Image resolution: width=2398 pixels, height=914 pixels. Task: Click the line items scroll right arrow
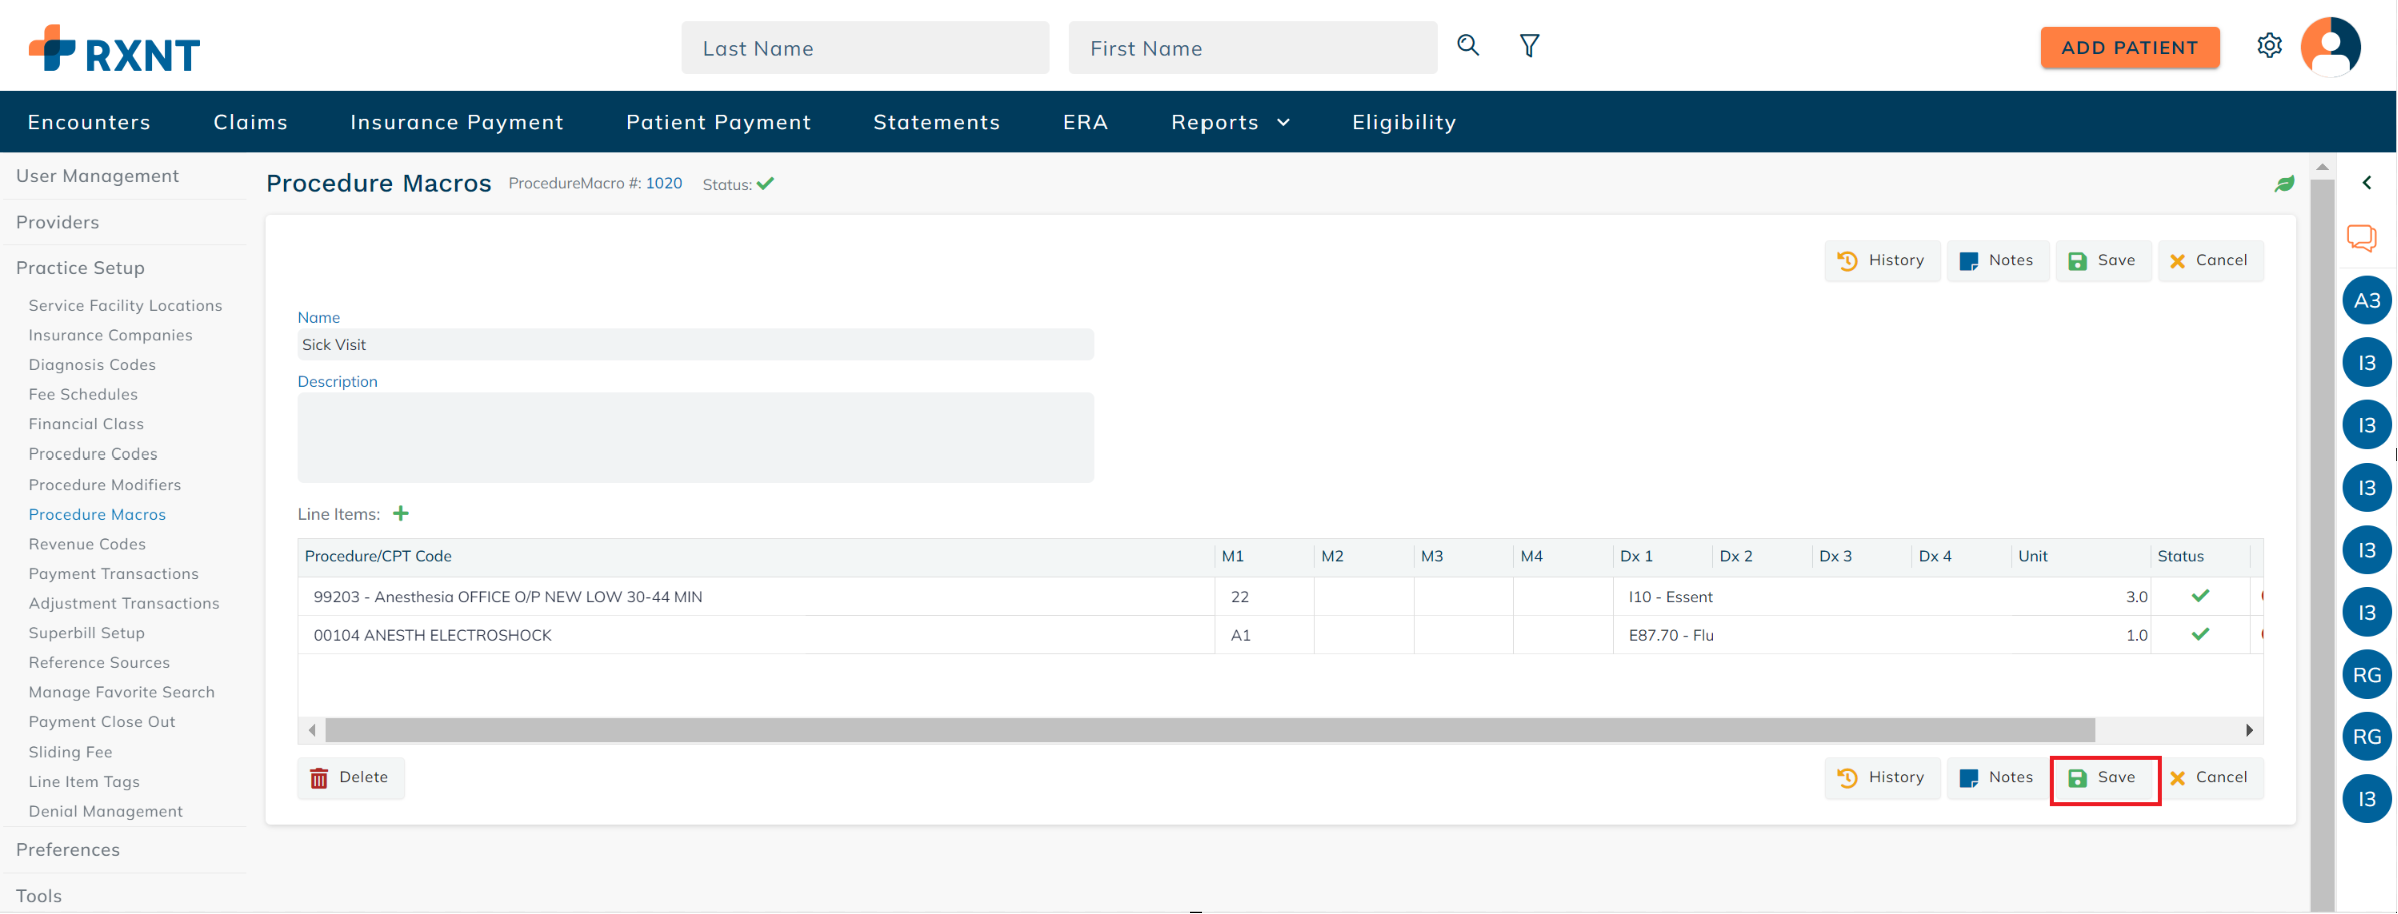coord(2249,731)
